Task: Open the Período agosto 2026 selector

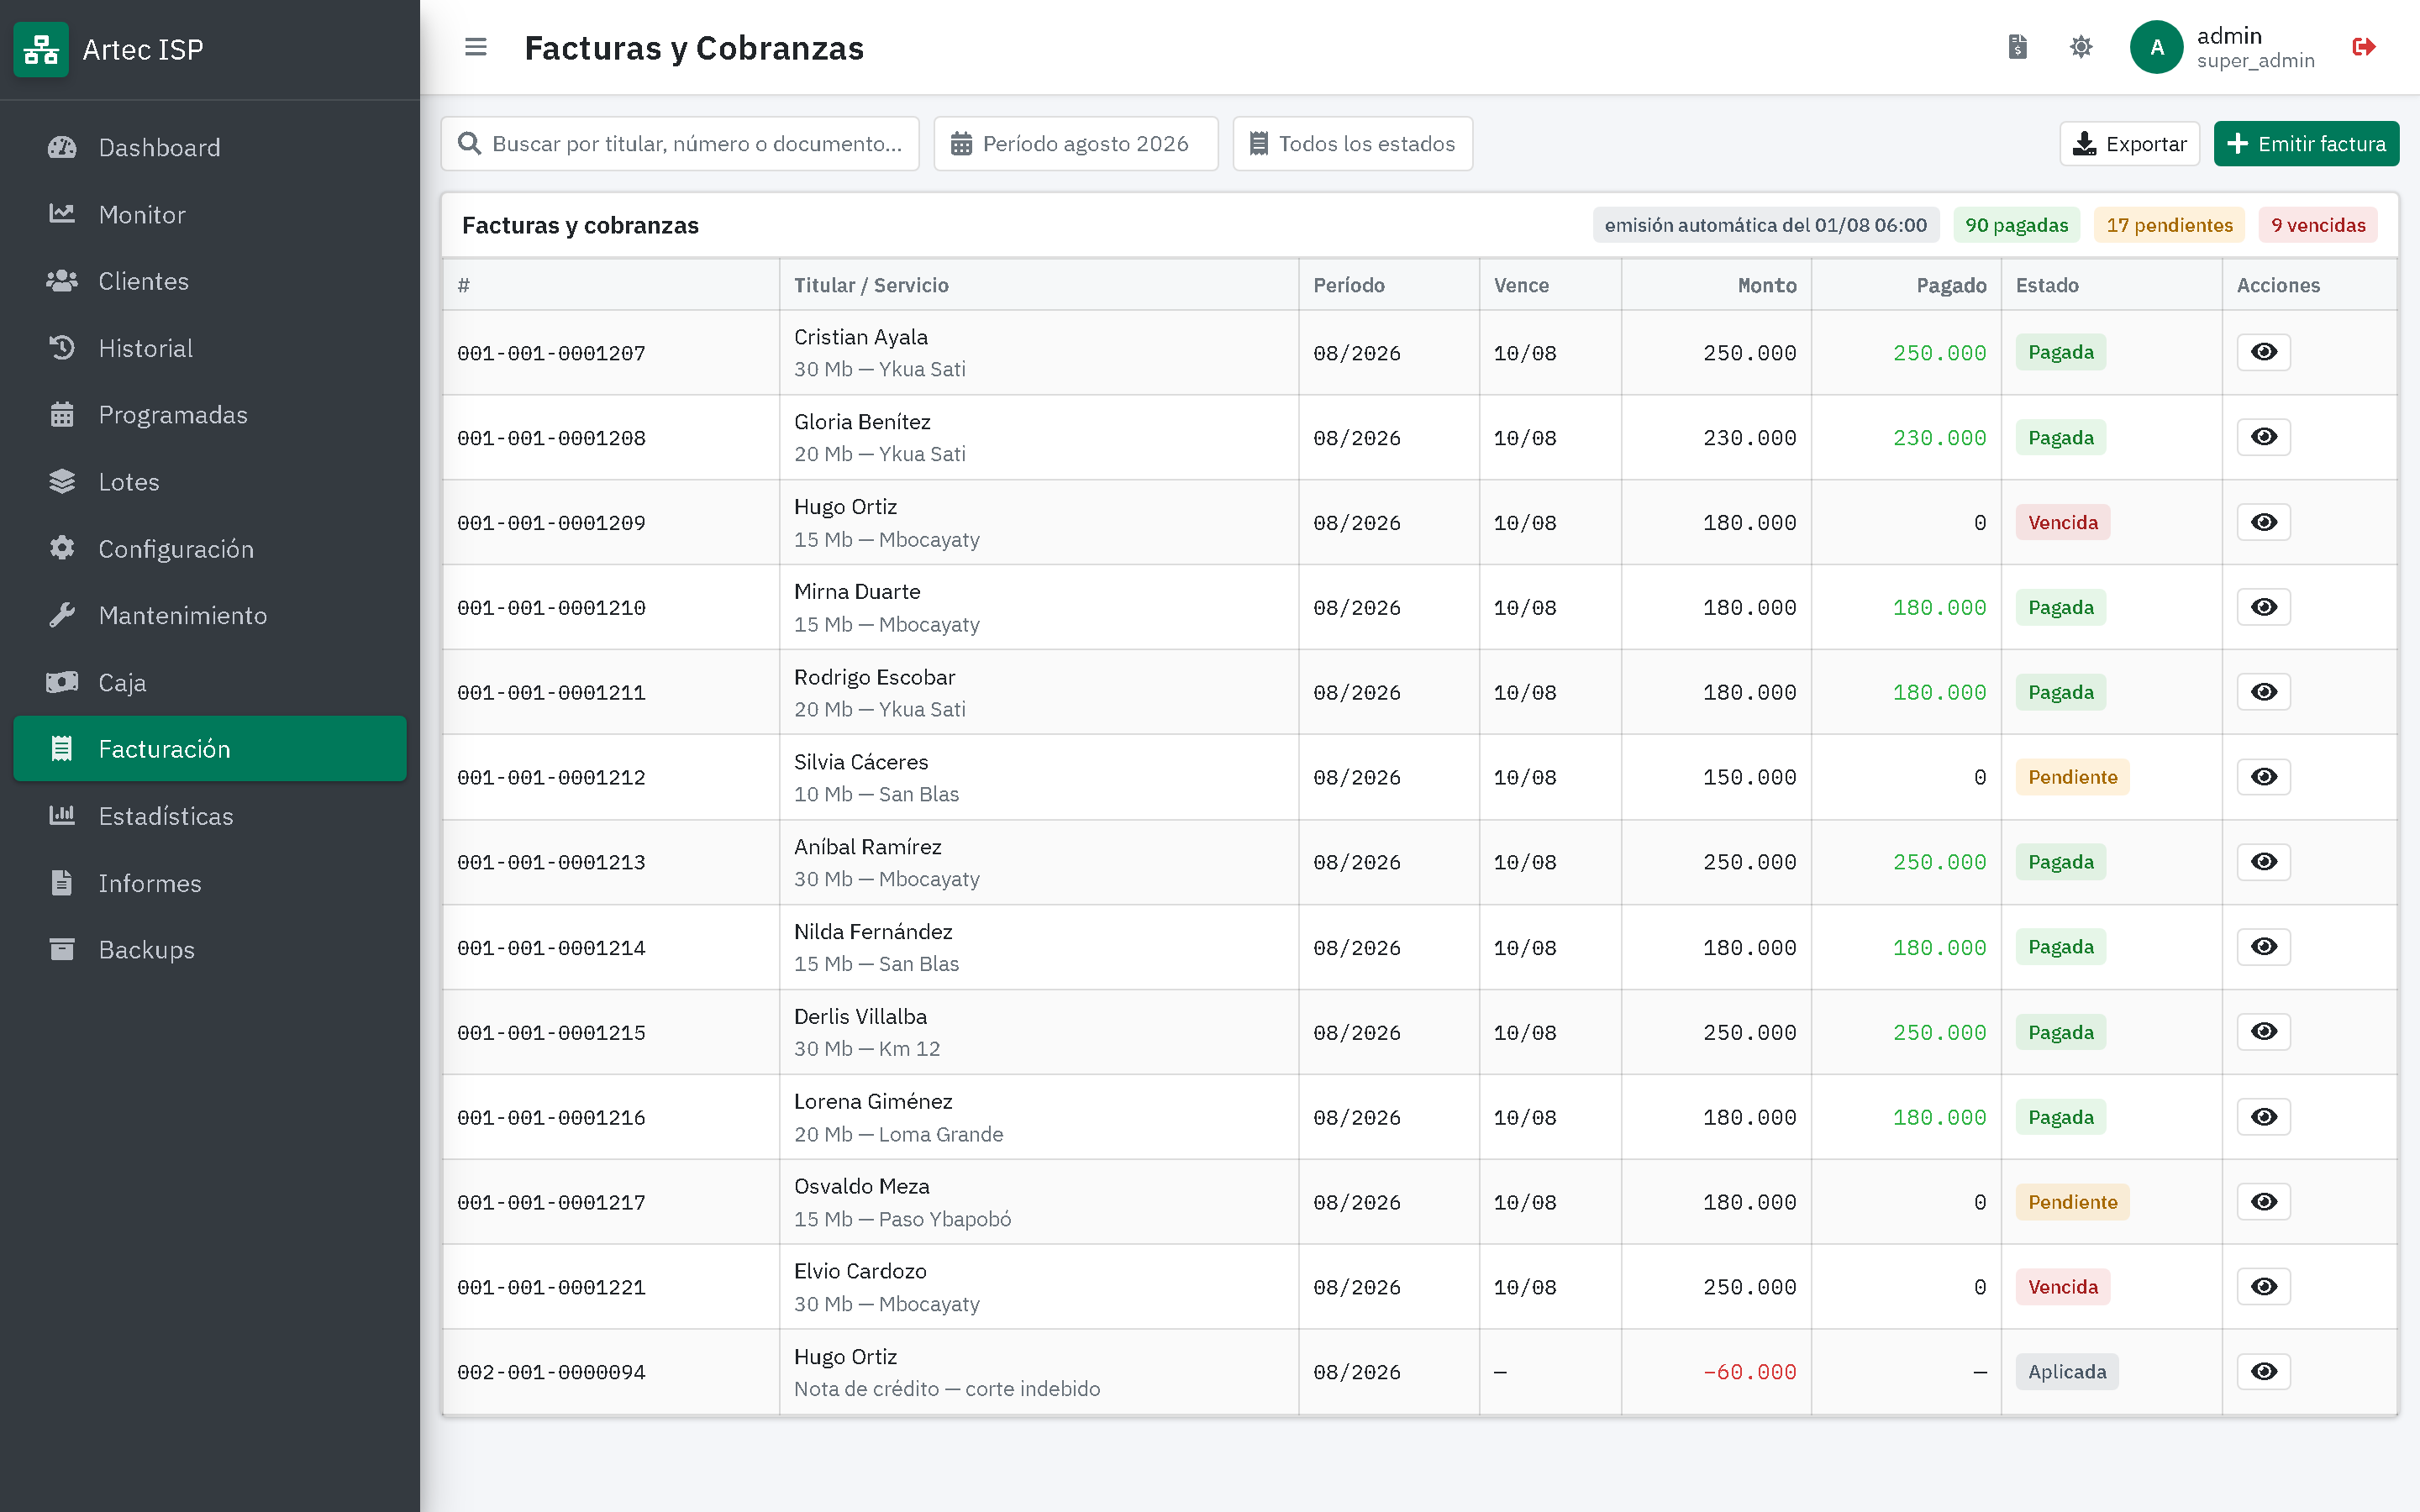Action: 1076,144
